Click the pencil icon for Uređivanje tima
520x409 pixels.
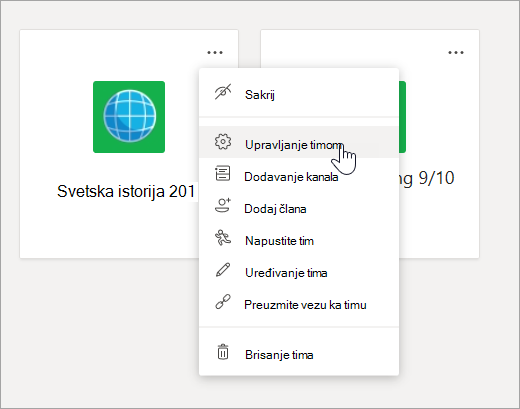(223, 270)
